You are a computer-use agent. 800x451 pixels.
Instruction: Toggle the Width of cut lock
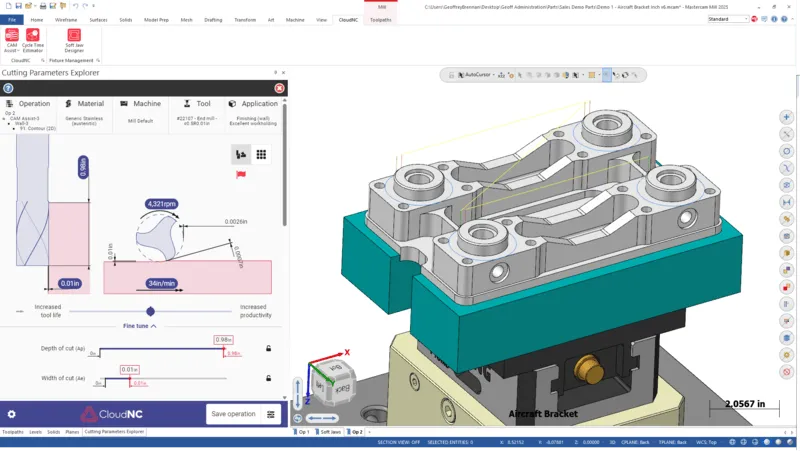click(x=268, y=379)
